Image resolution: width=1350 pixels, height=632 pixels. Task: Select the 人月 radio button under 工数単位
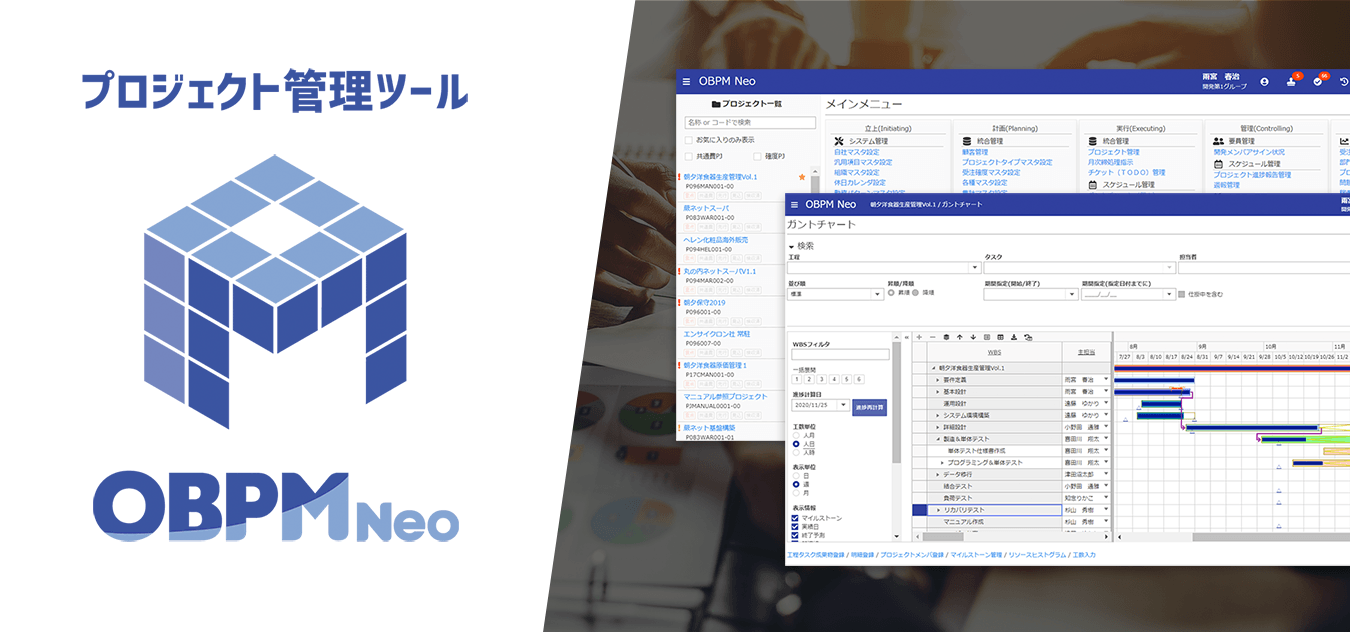[x=796, y=435]
